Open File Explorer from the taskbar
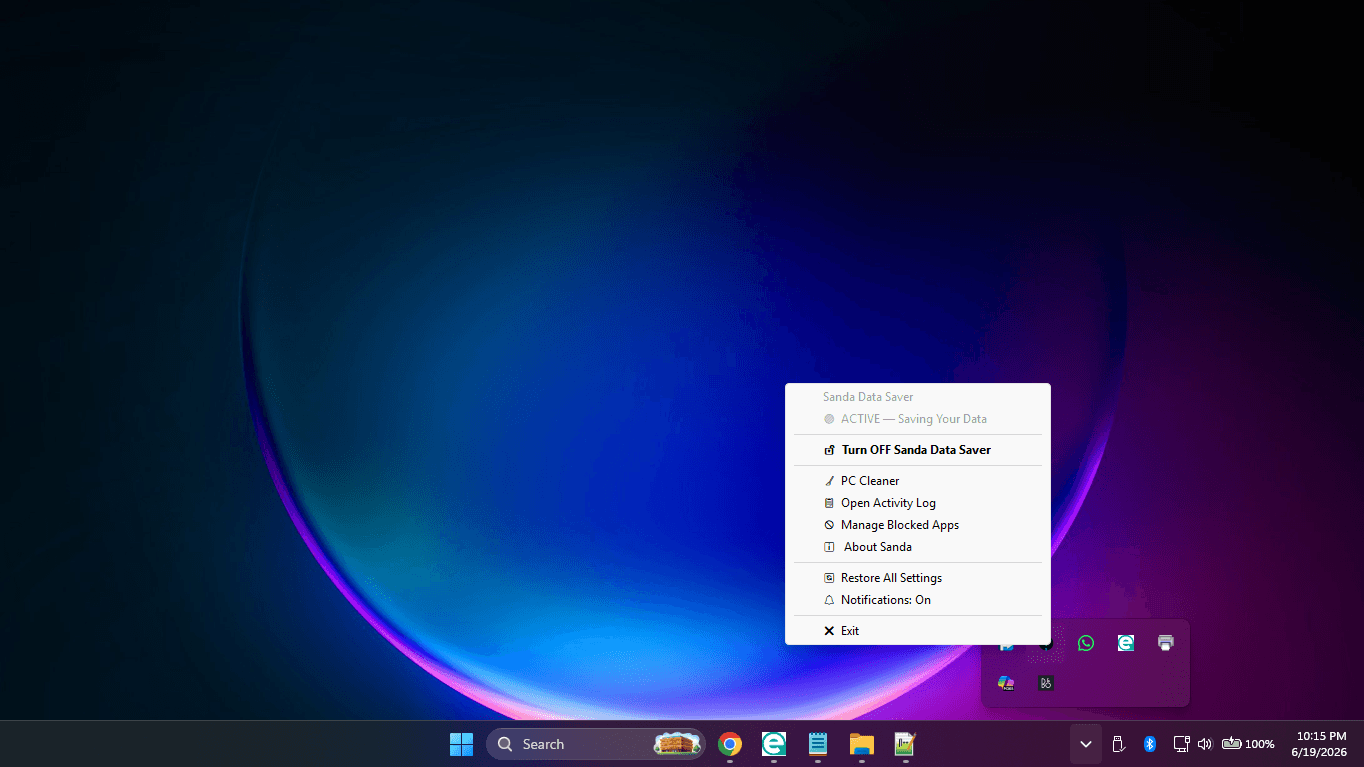The image size is (1364, 767). [x=862, y=744]
